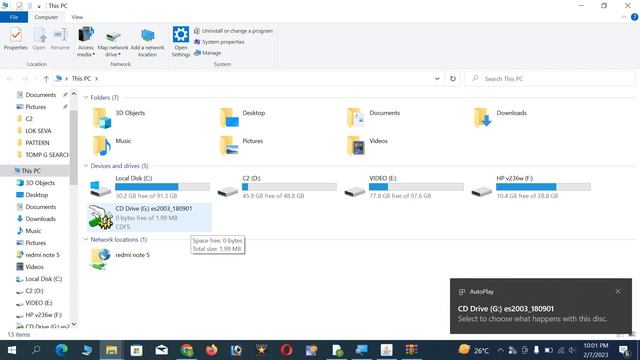
Task: Select HP v236w (F:) in navigation tree
Action: point(43,315)
